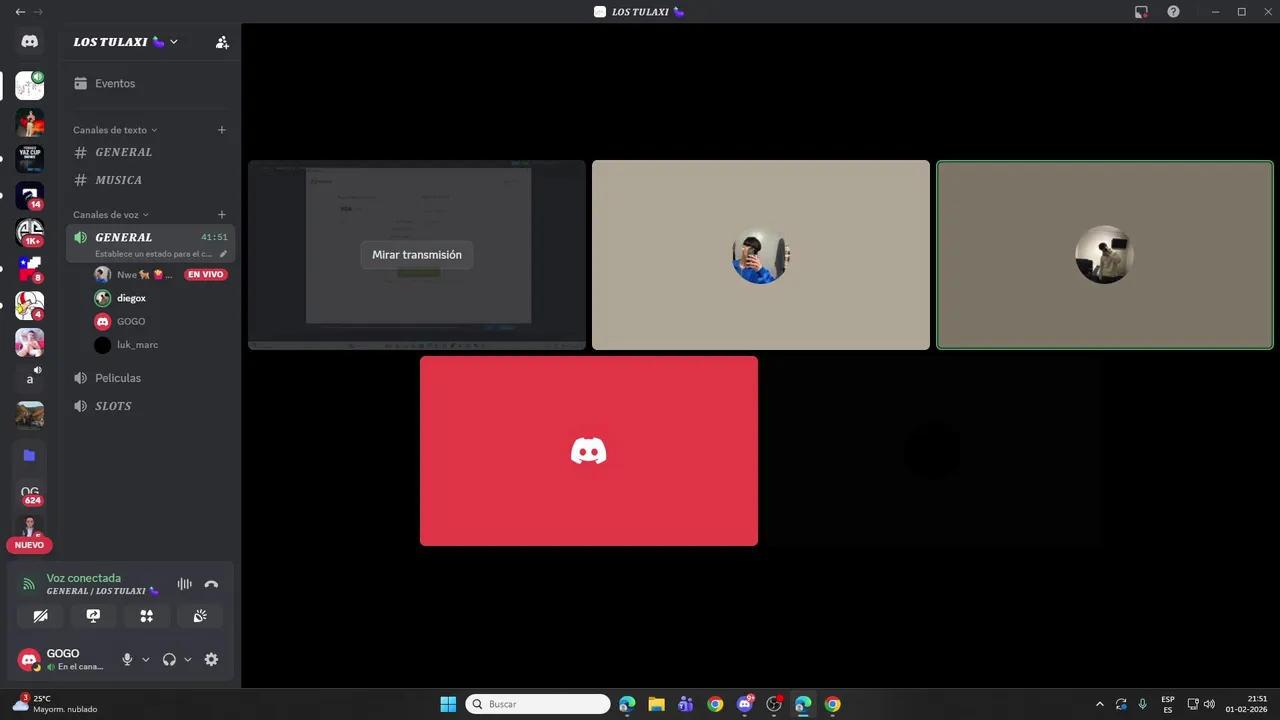The width and height of the screenshot is (1280, 720).
Task: Open user settings gear
Action: coord(211,659)
